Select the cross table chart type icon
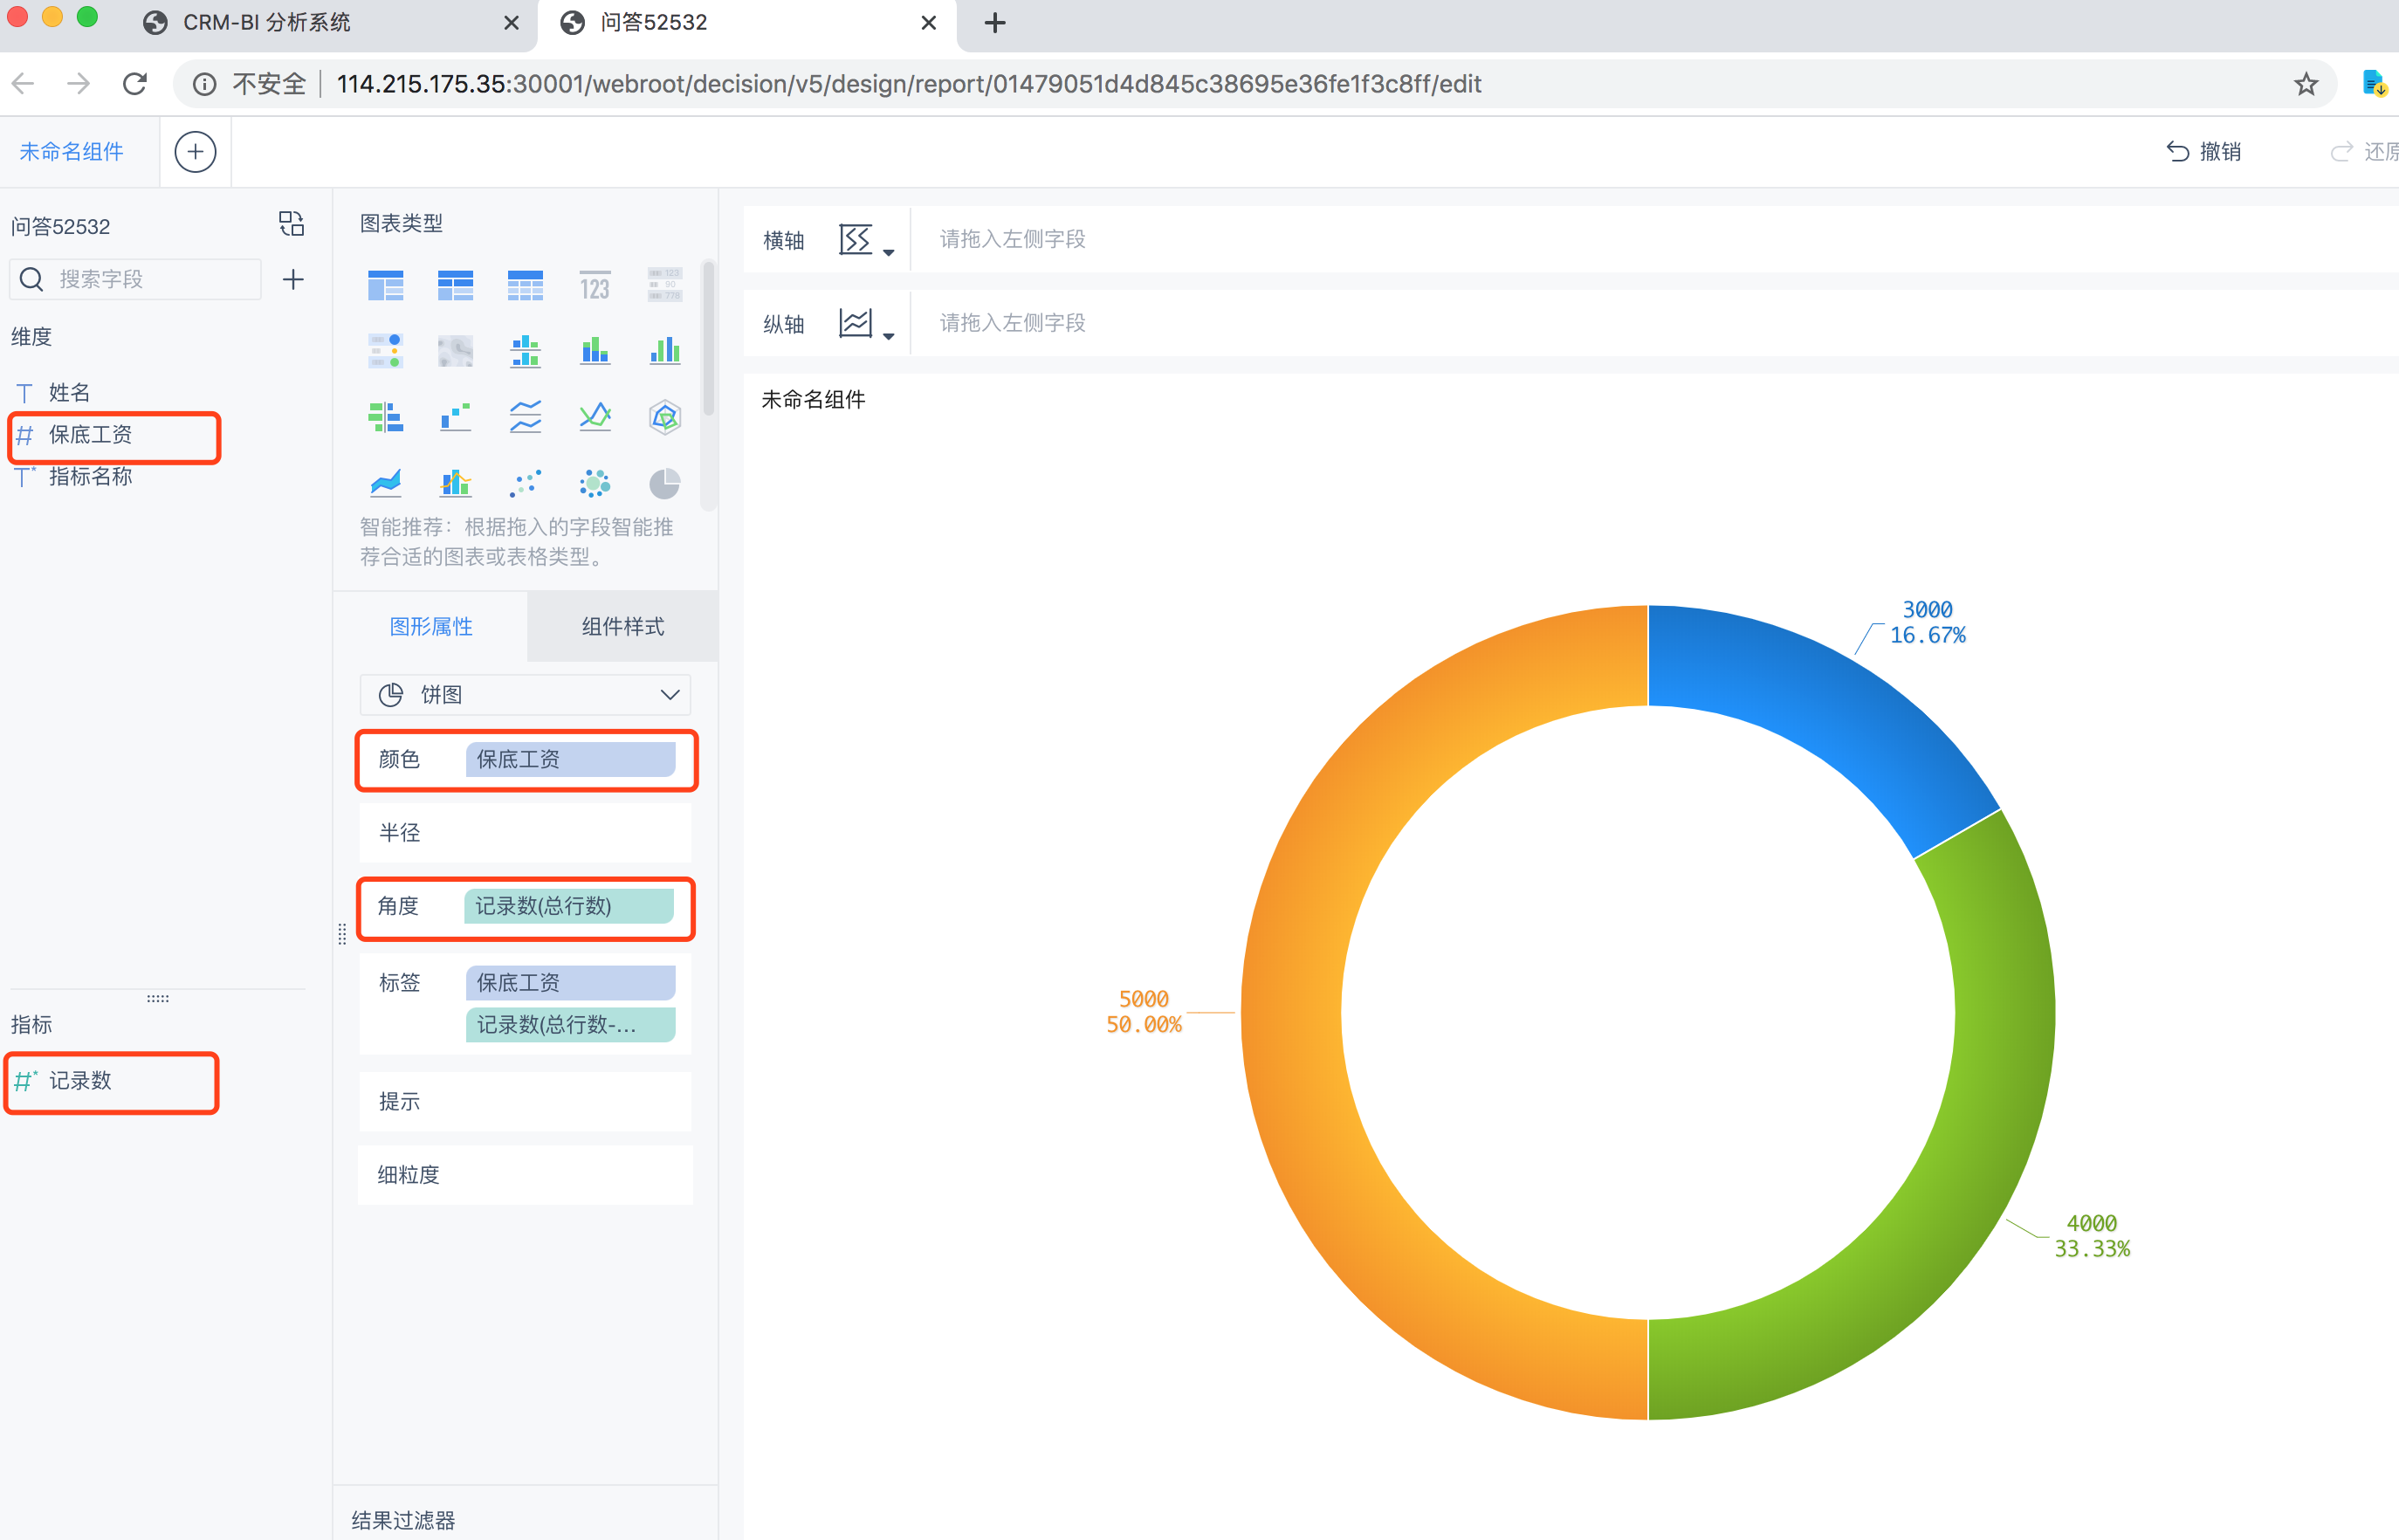 click(x=455, y=286)
